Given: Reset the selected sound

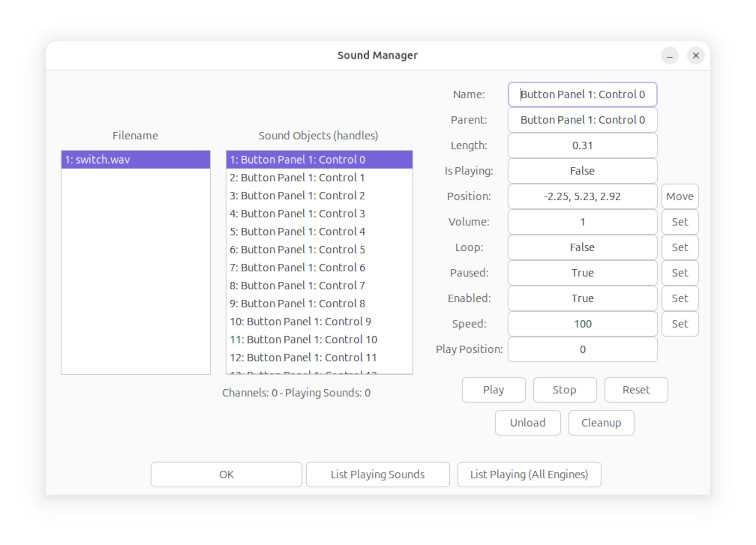Looking at the screenshot, I should pyautogui.click(x=636, y=390).
